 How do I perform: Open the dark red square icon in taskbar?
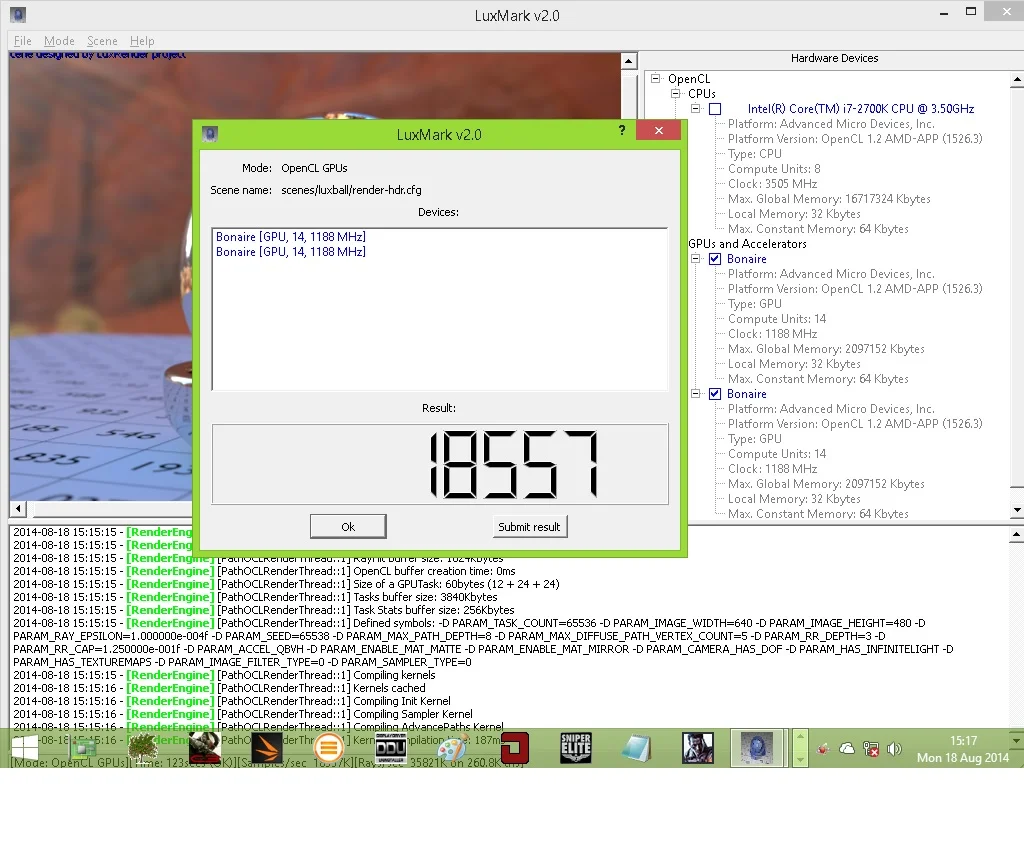[x=514, y=748]
